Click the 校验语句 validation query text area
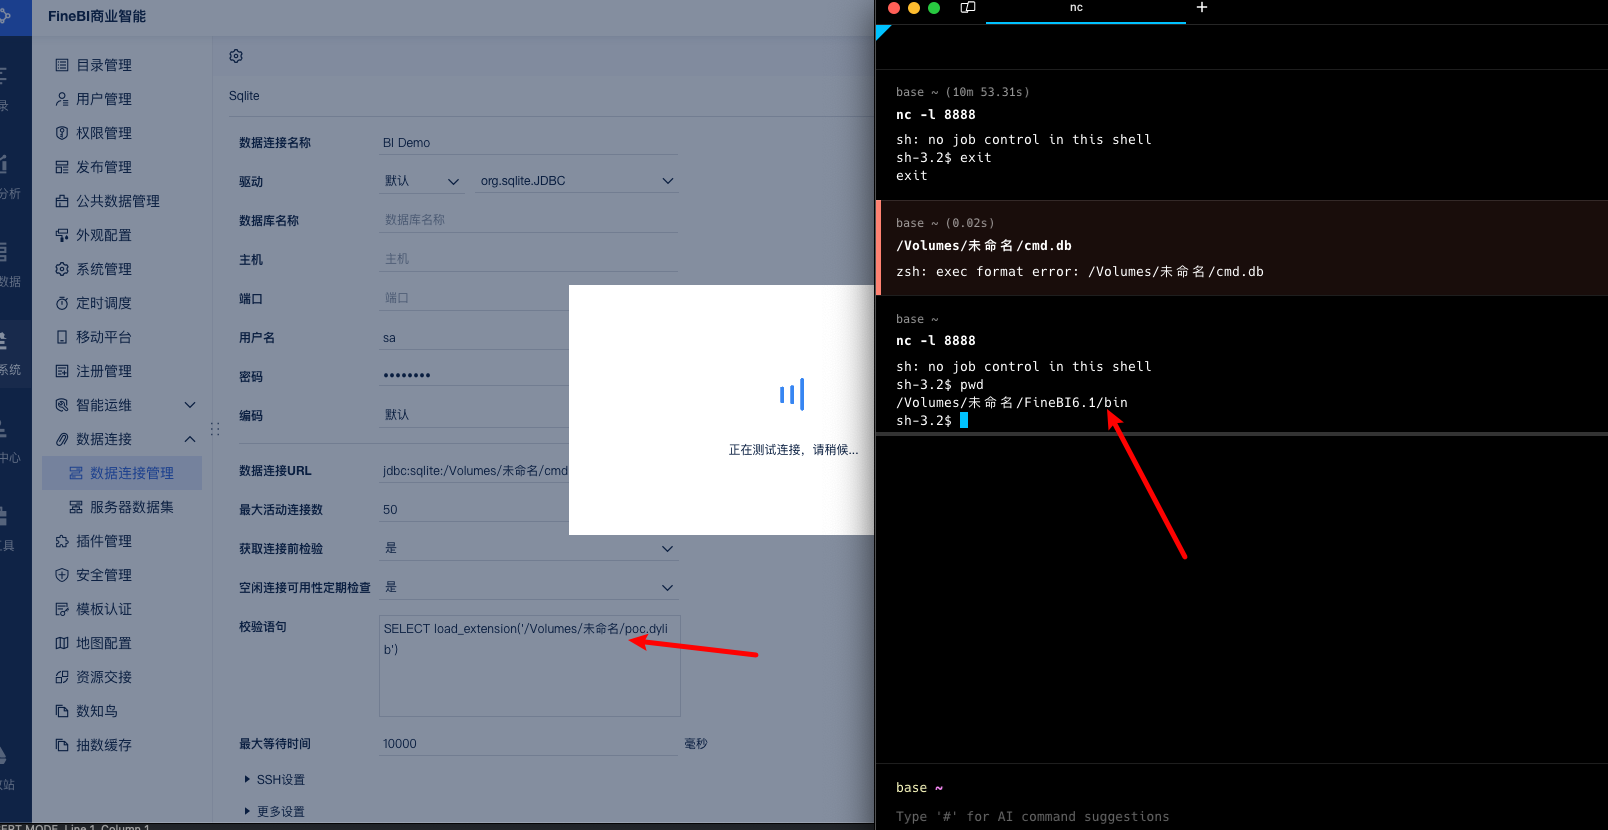1608x830 pixels. 529,675
